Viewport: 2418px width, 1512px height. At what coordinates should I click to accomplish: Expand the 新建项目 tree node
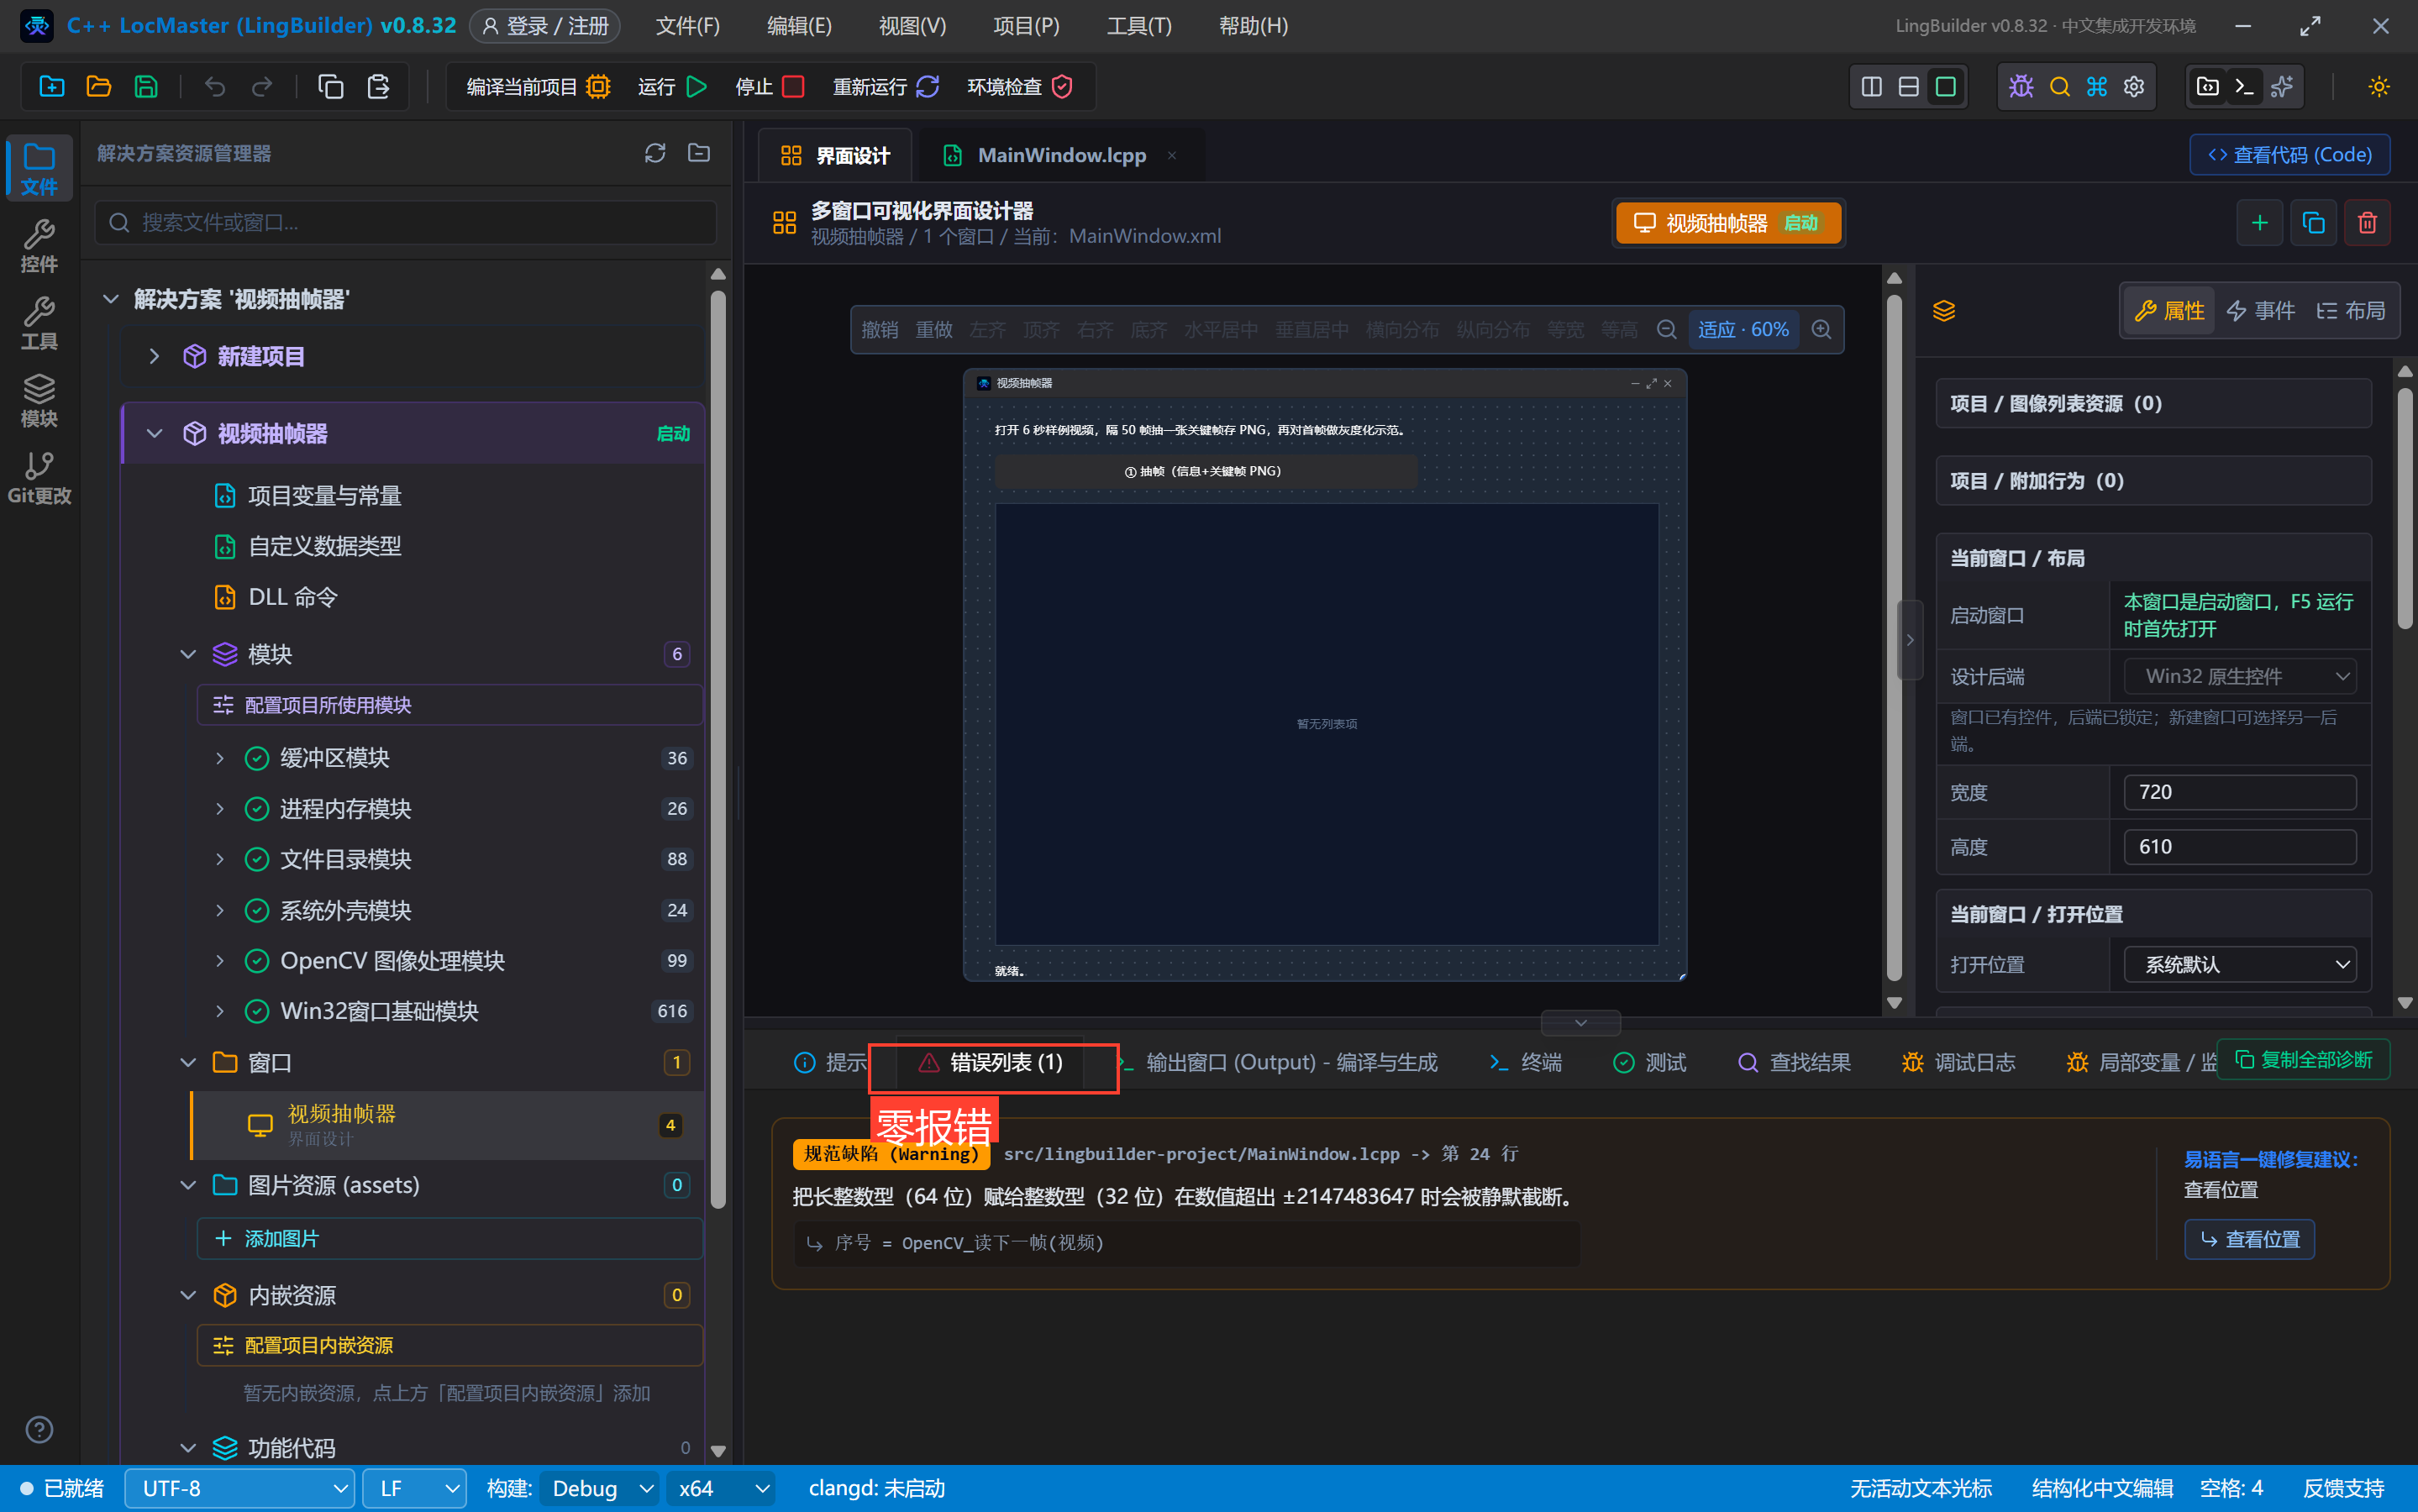[154, 356]
